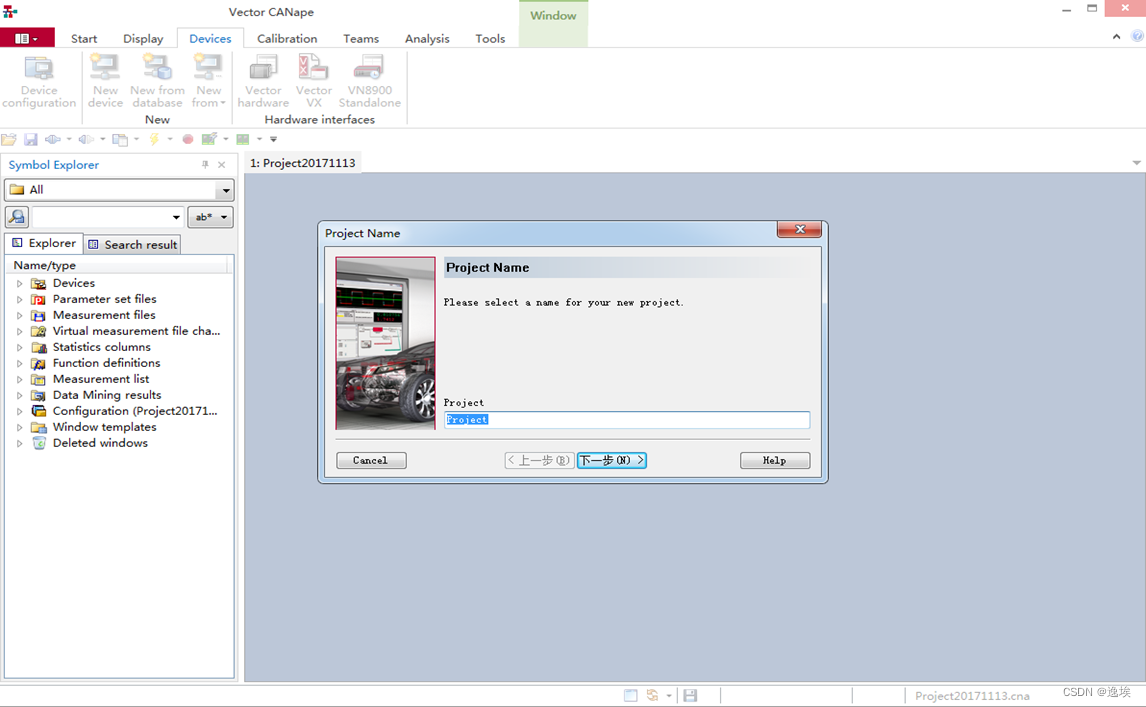Screen dimensions: 1146x707
Task: Collapse the ribbon with caret icon
Action: 1116,37
